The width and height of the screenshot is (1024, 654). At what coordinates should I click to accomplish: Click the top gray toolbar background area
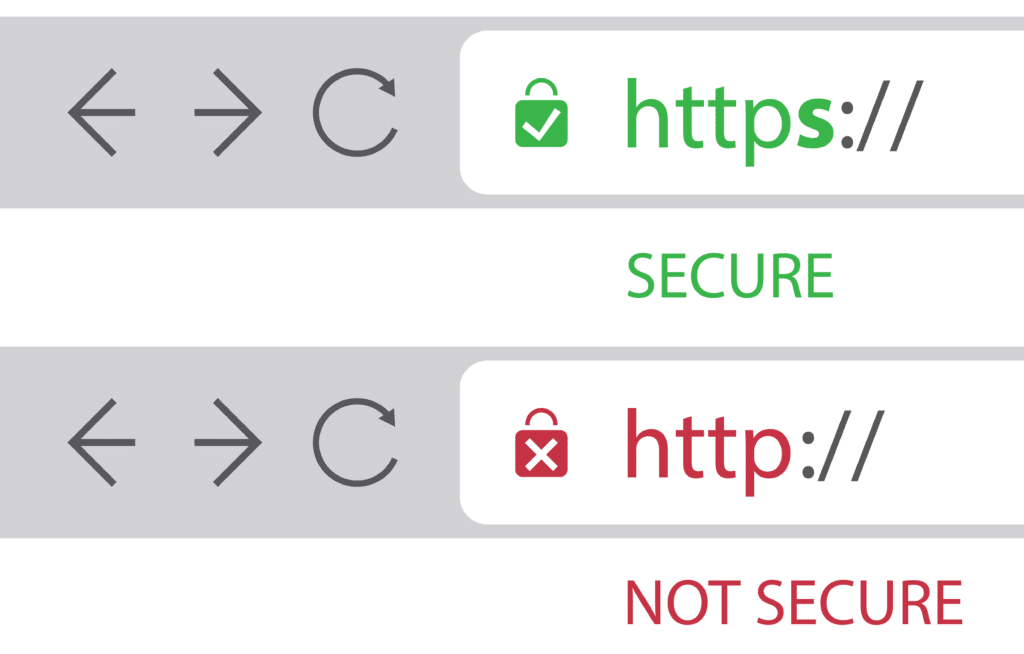(x=229, y=112)
